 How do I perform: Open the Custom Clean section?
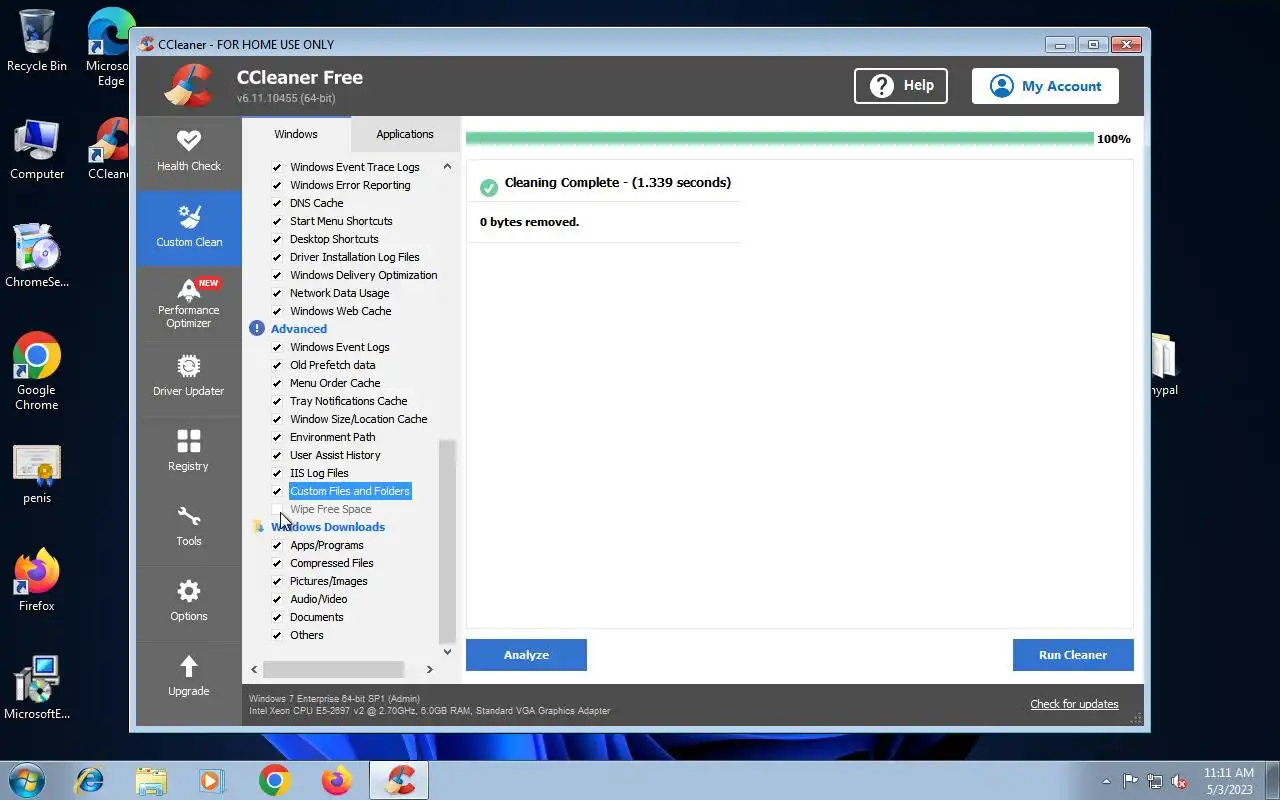(188, 228)
